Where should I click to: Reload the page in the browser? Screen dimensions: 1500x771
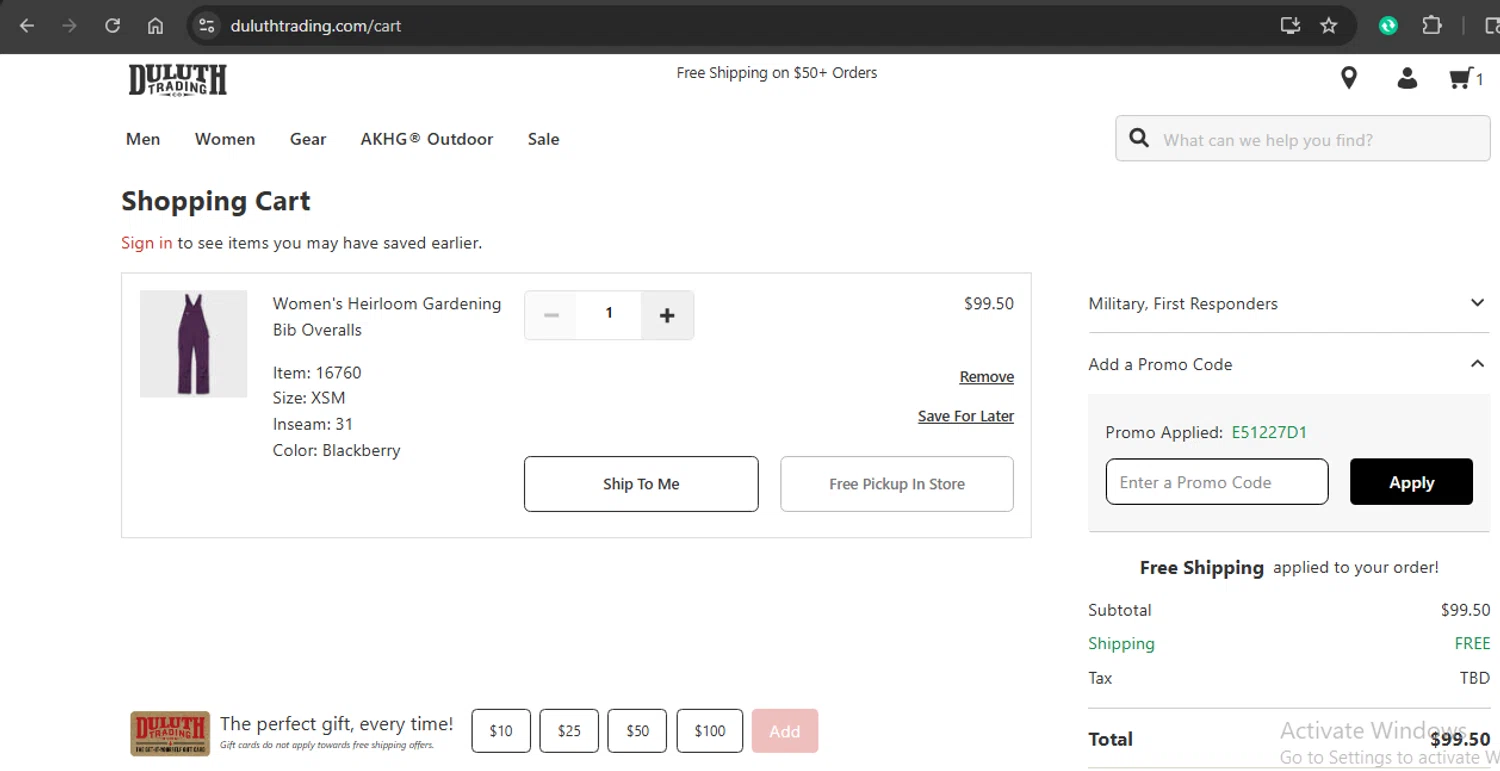(112, 26)
